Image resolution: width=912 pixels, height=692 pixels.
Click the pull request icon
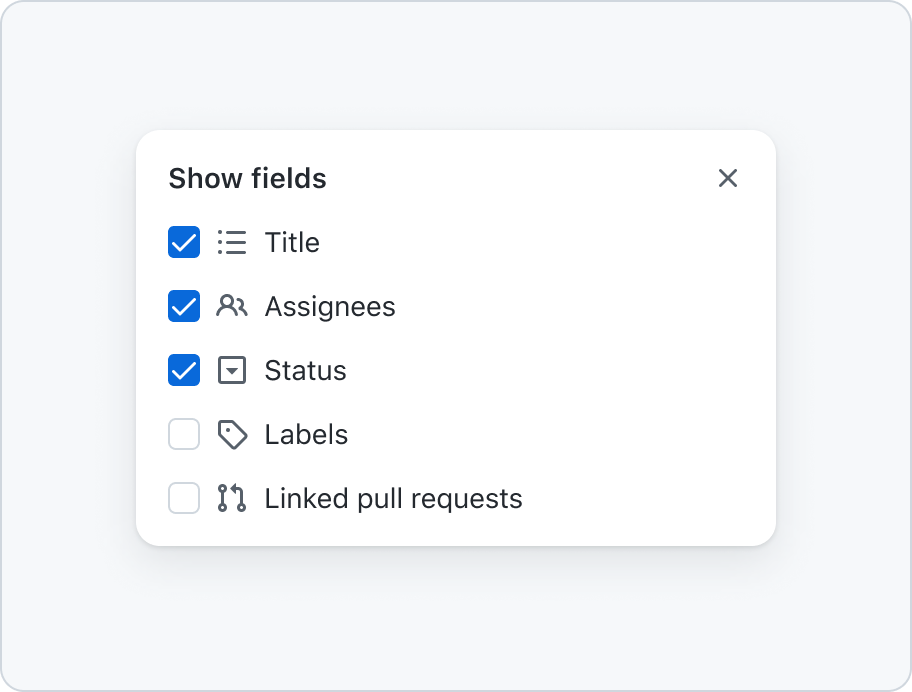point(232,498)
